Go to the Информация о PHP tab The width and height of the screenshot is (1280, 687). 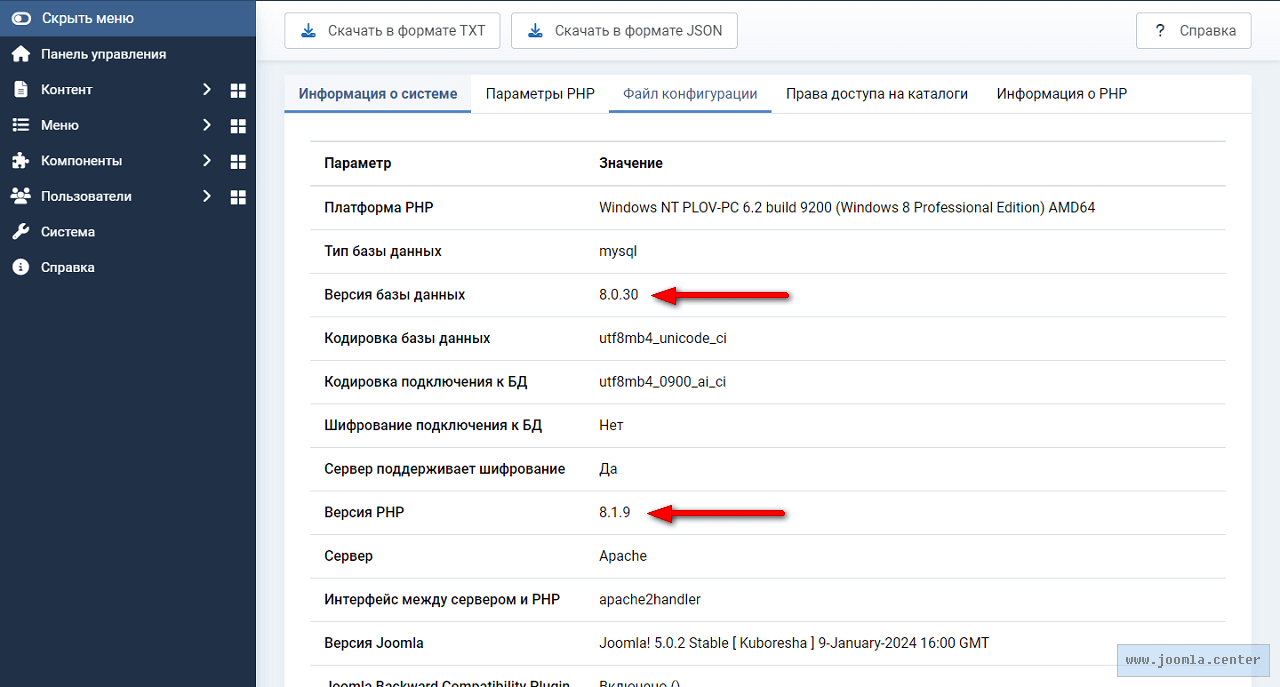(1061, 94)
